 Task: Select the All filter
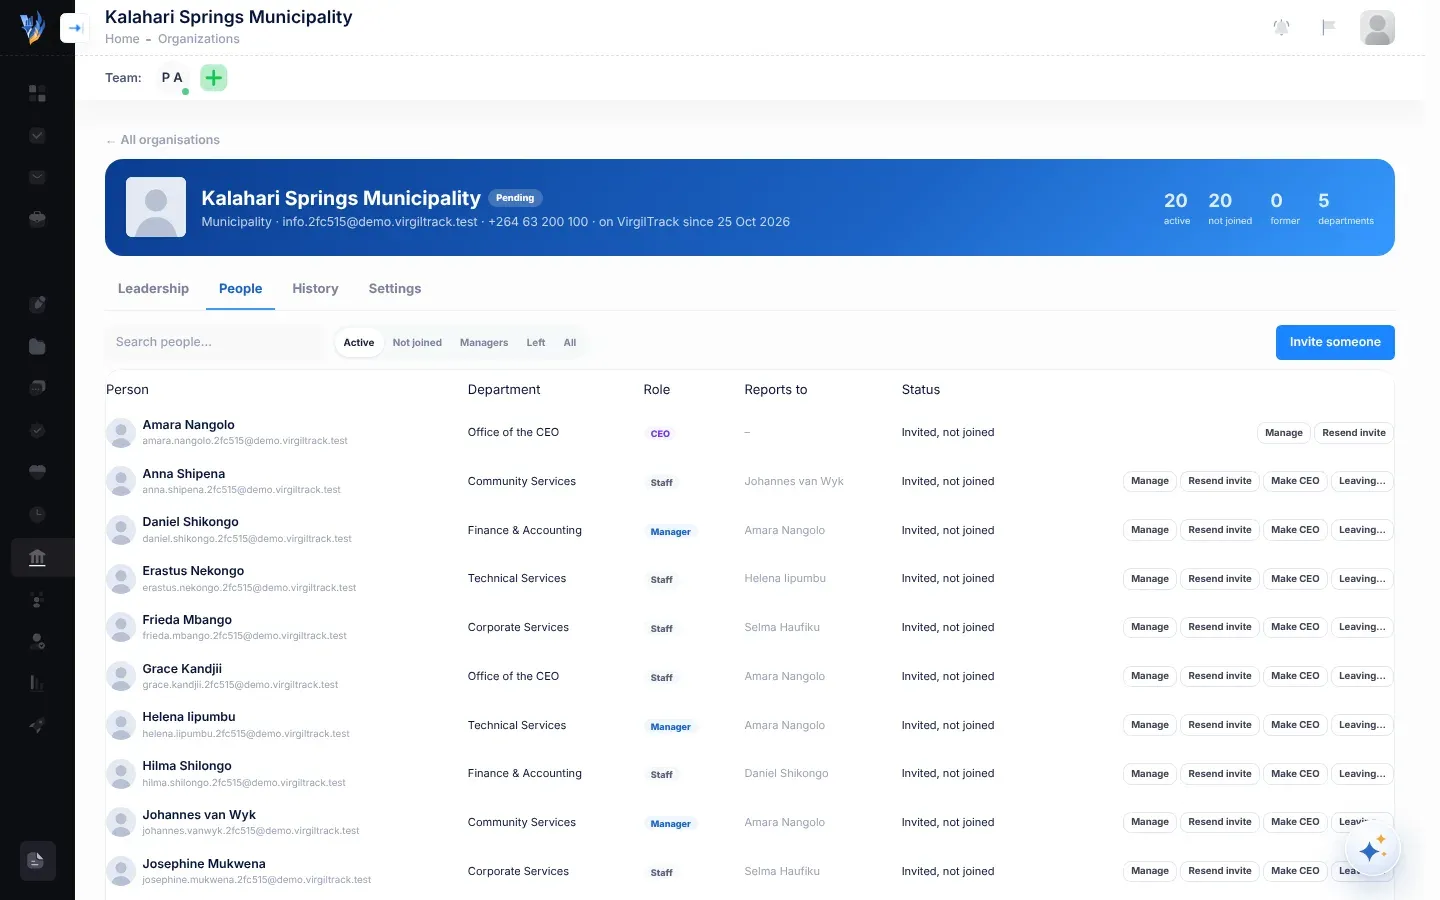coord(570,343)
